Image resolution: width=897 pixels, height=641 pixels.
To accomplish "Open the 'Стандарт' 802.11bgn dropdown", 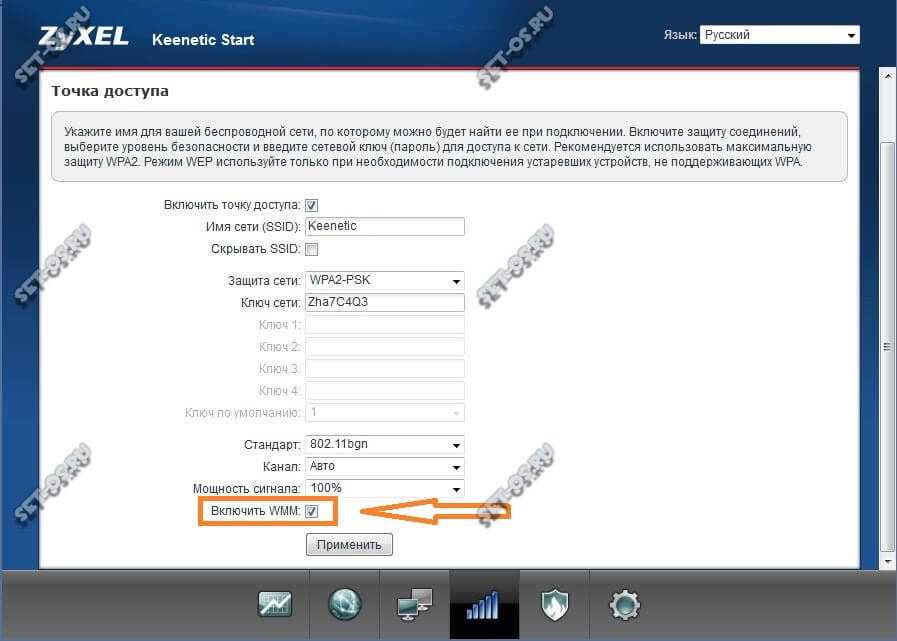I will [384, 445].
